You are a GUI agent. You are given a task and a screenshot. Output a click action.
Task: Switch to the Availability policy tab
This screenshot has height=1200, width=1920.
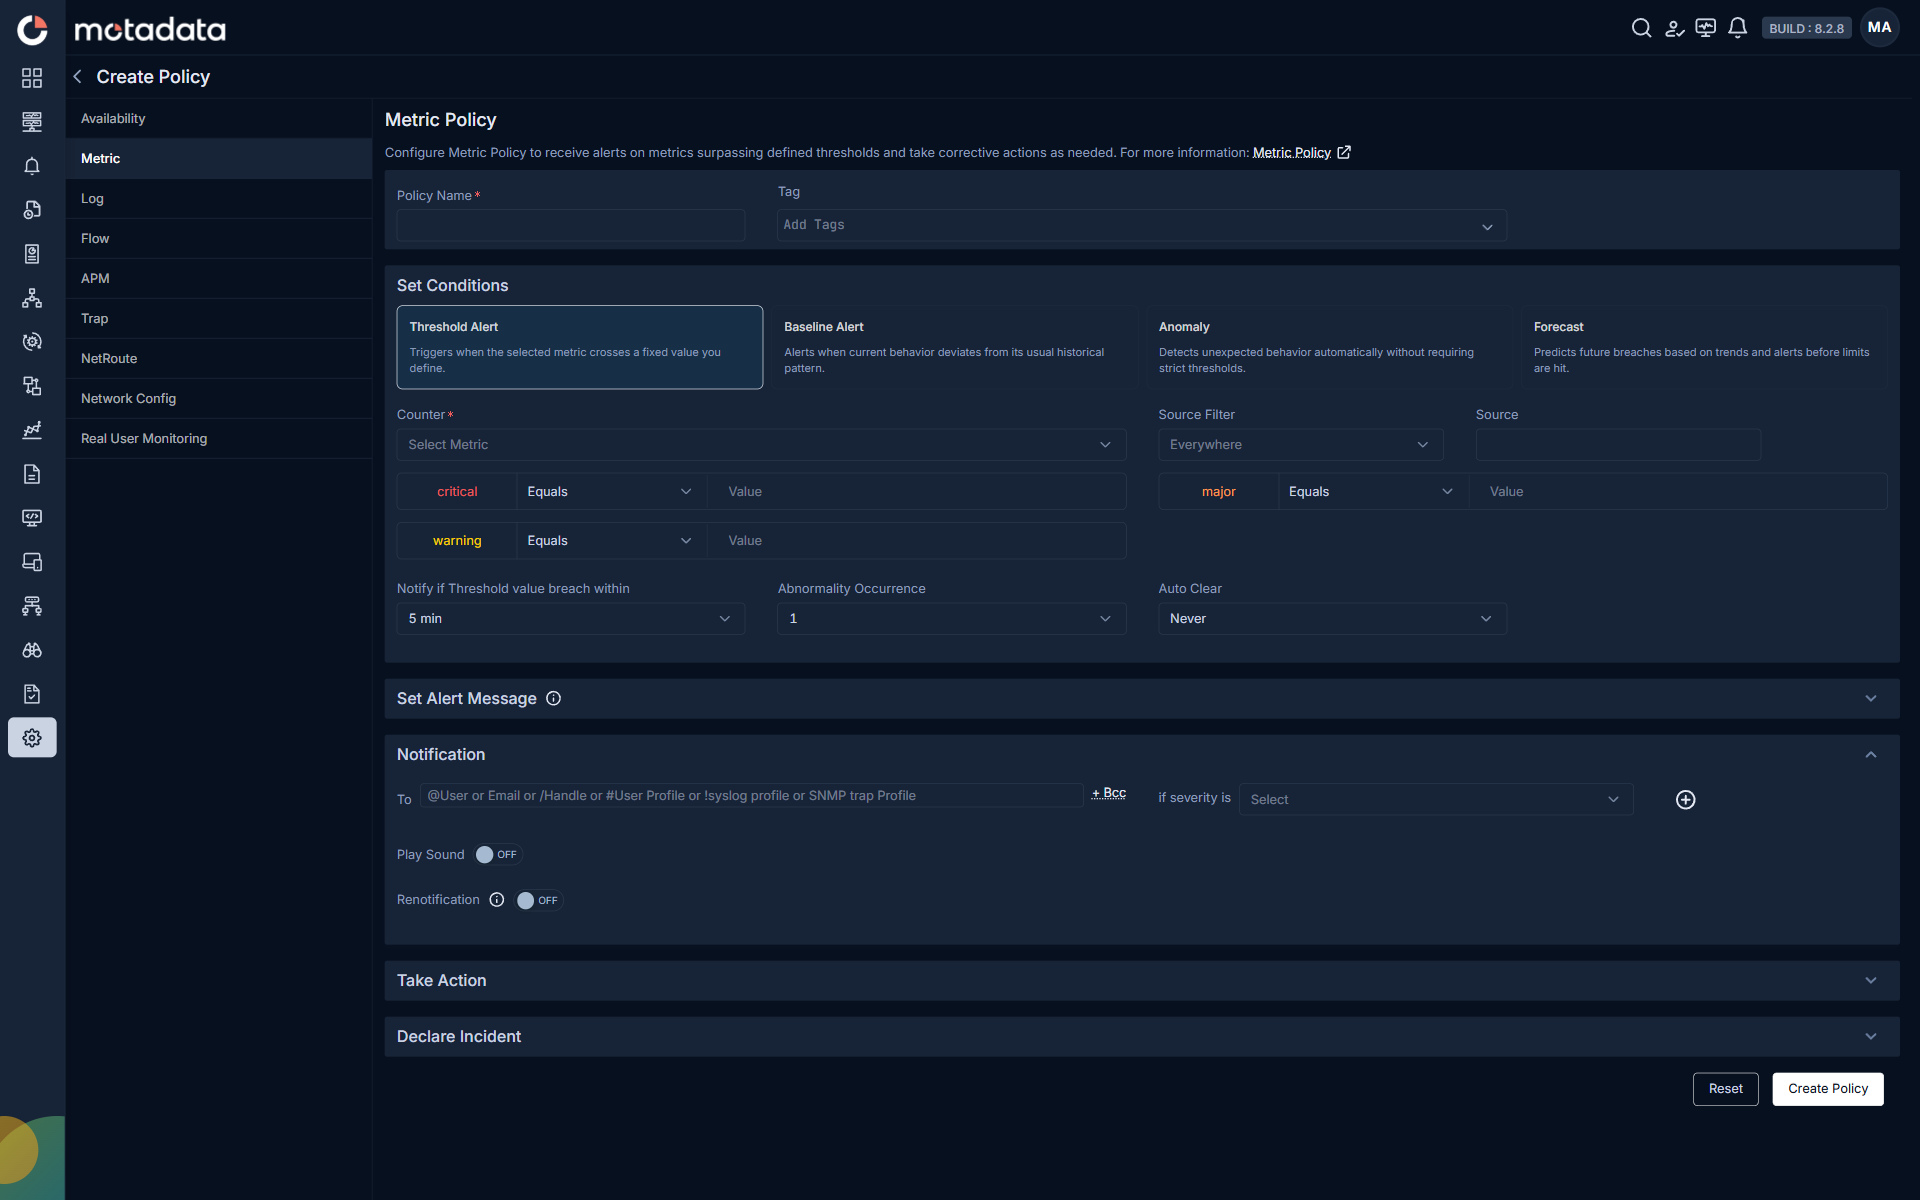[x=219, y=119]
